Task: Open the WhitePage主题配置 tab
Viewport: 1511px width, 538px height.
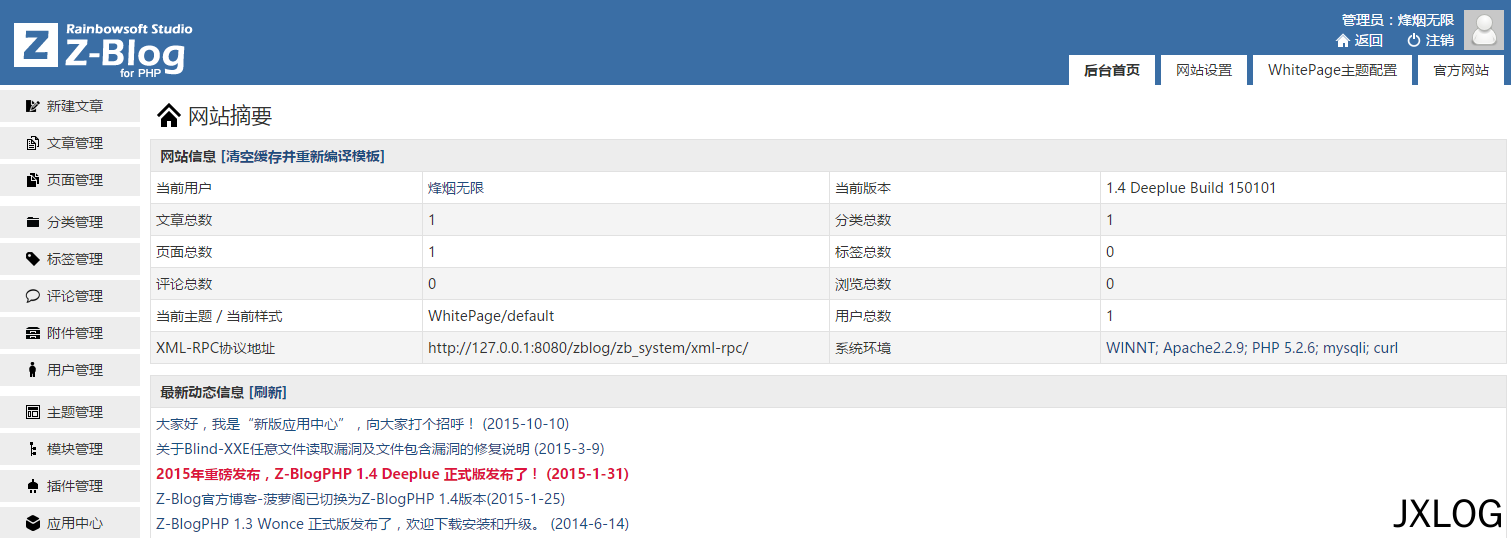Action: [x=1332, y=70]
